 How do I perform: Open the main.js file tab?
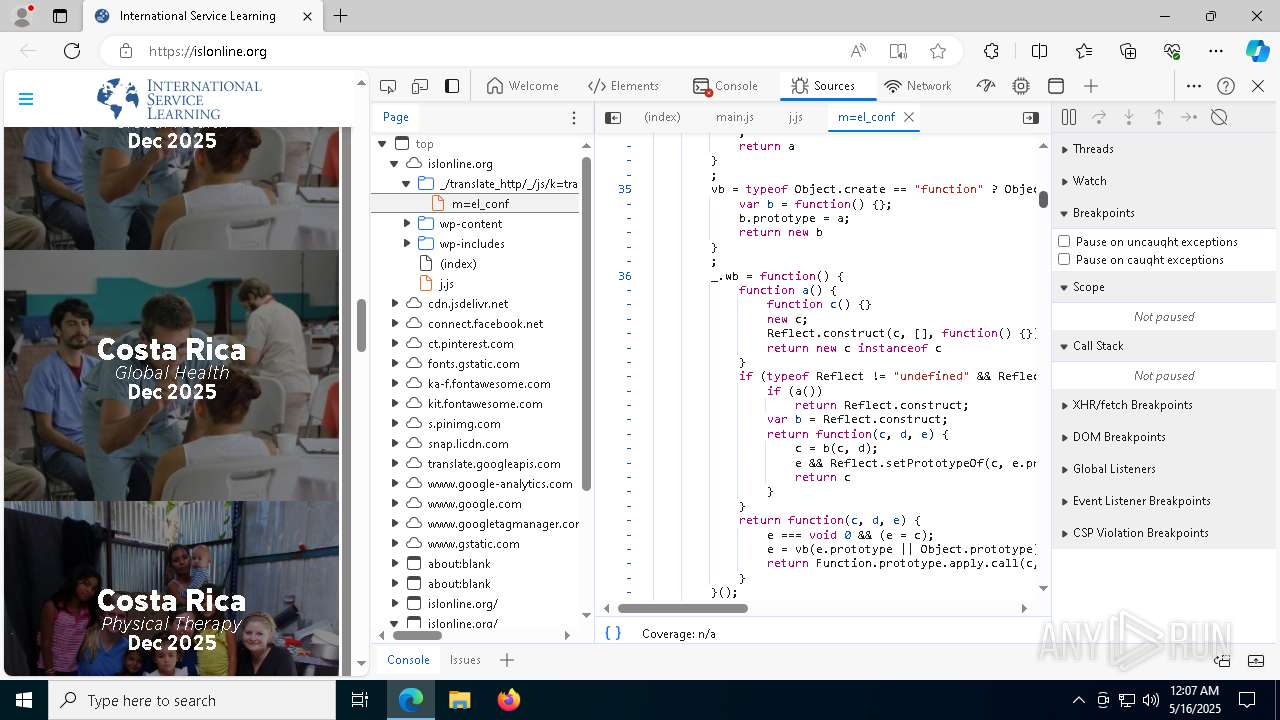tap(735, 117)
